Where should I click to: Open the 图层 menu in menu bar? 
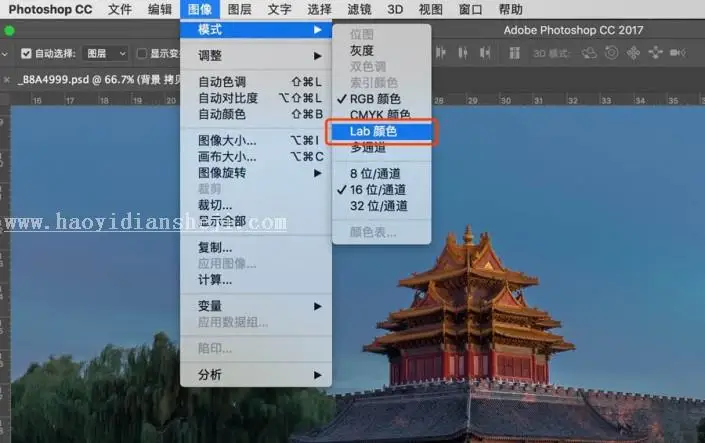[x=239, y=9]
